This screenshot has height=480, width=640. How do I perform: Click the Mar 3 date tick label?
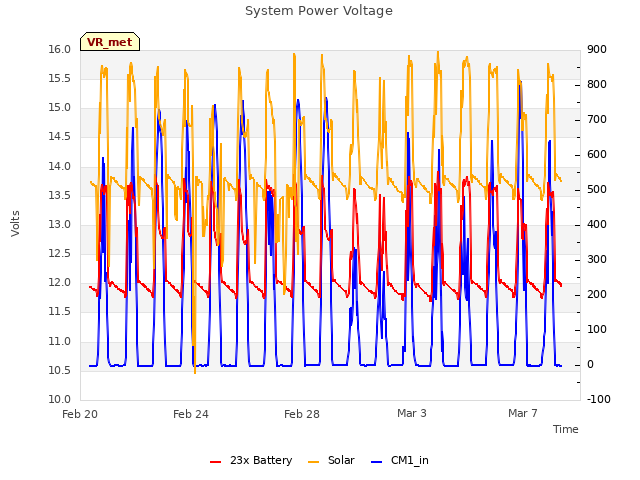tap(412, 413)
